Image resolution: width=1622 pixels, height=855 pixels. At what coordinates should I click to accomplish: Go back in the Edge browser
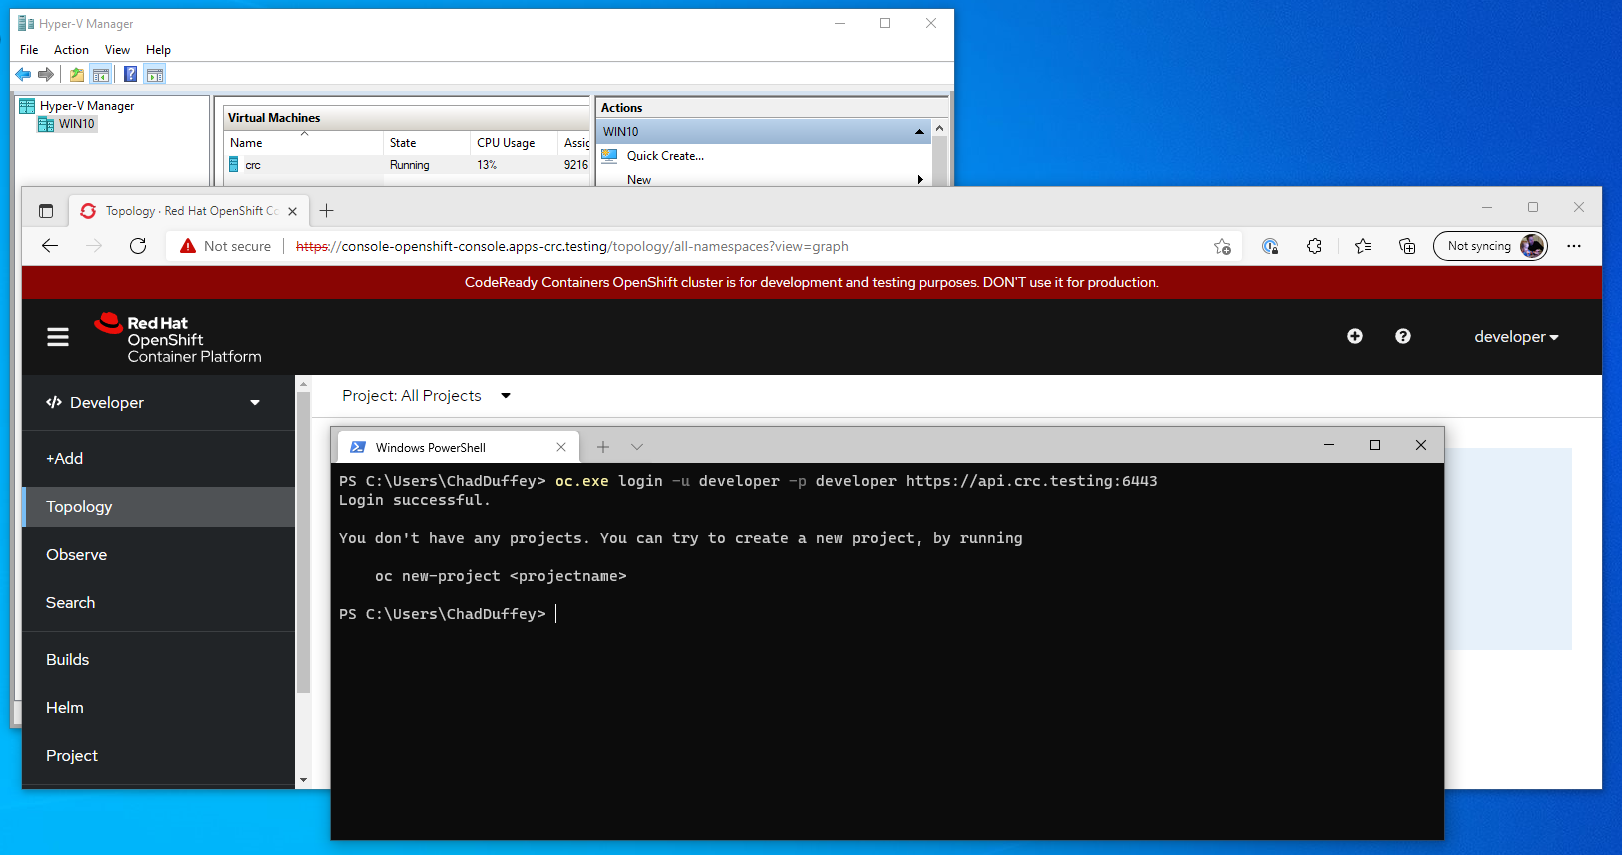50,246
